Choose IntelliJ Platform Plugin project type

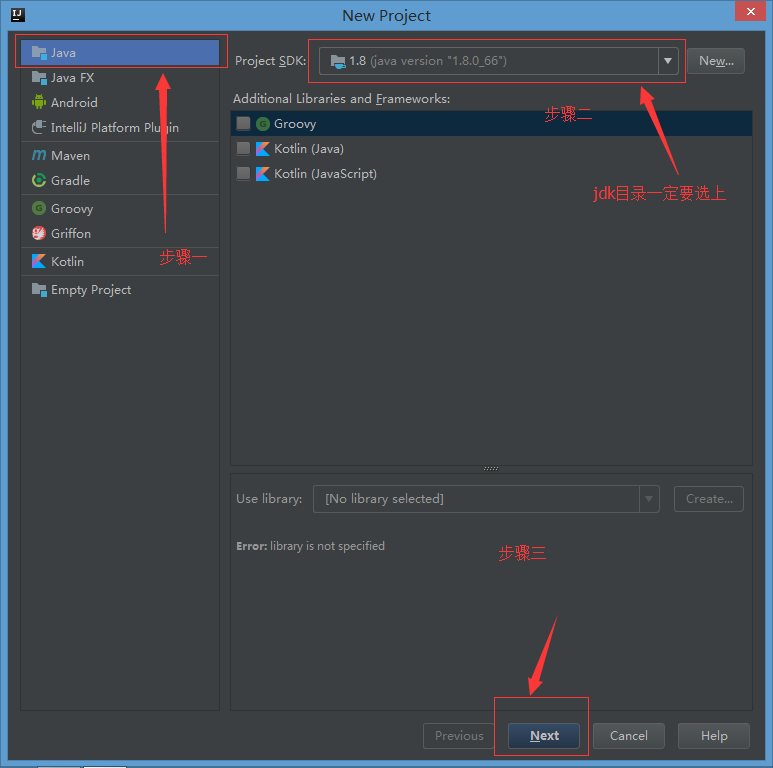pyautogui.click(x=114, y=128)
